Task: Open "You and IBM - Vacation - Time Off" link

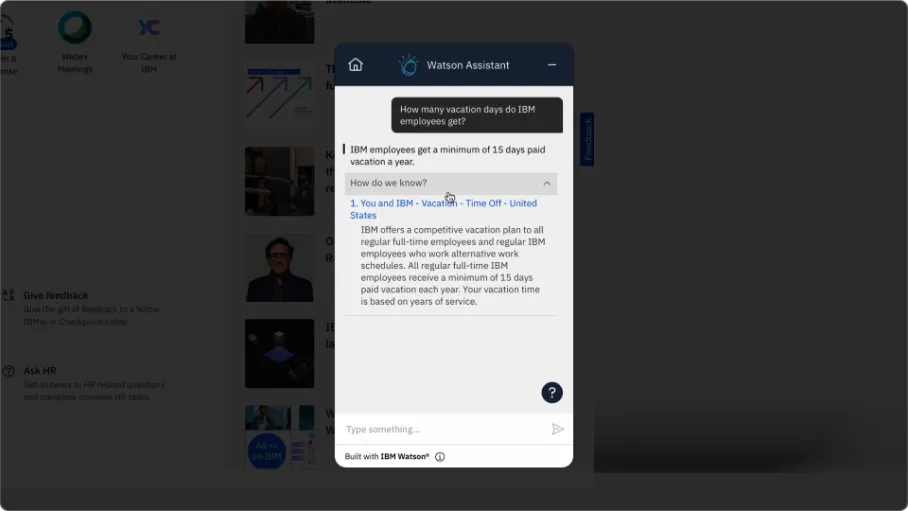Action: pos(443,209)
